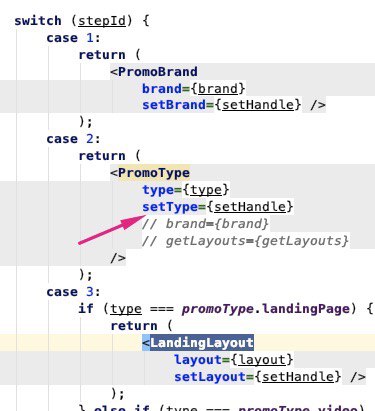
Task: Click the type={type} attribute
Action: (186, 190)
